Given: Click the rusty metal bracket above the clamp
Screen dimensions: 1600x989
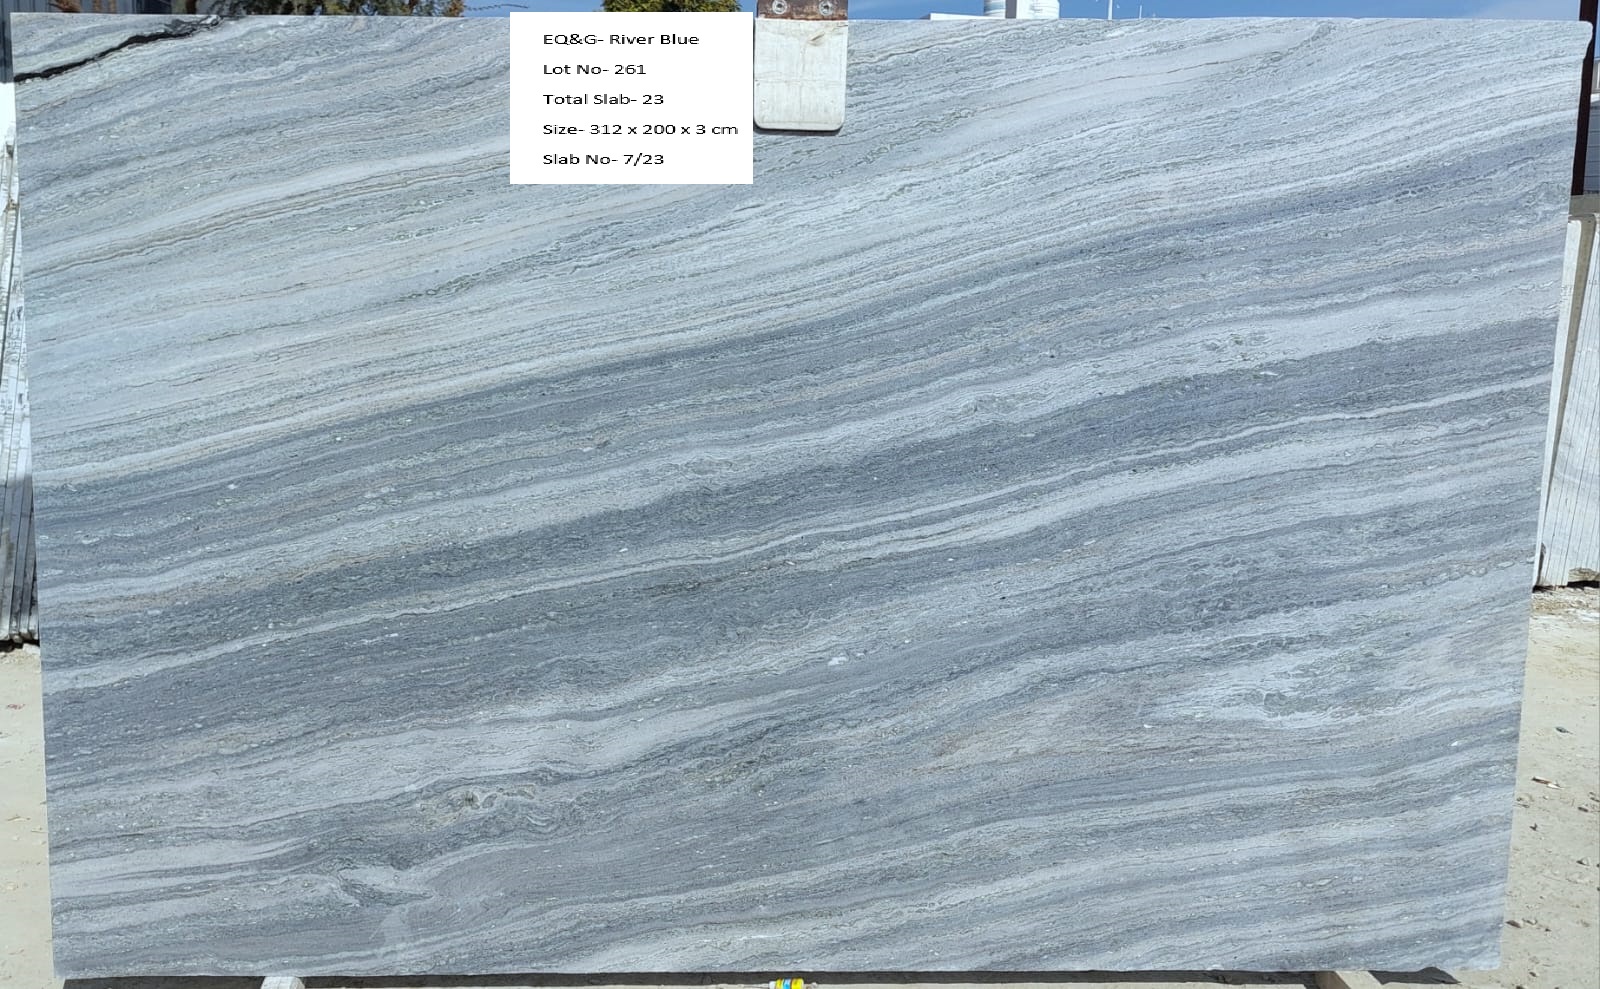Looking at the screenshot, I should tap(799, 8).
